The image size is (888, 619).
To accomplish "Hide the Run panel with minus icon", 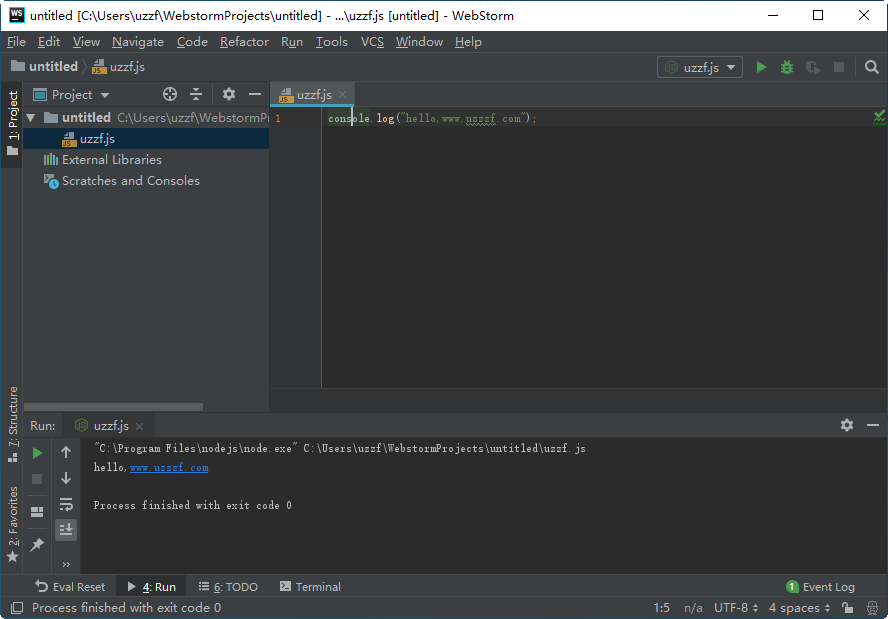I will tap(873, 425).
